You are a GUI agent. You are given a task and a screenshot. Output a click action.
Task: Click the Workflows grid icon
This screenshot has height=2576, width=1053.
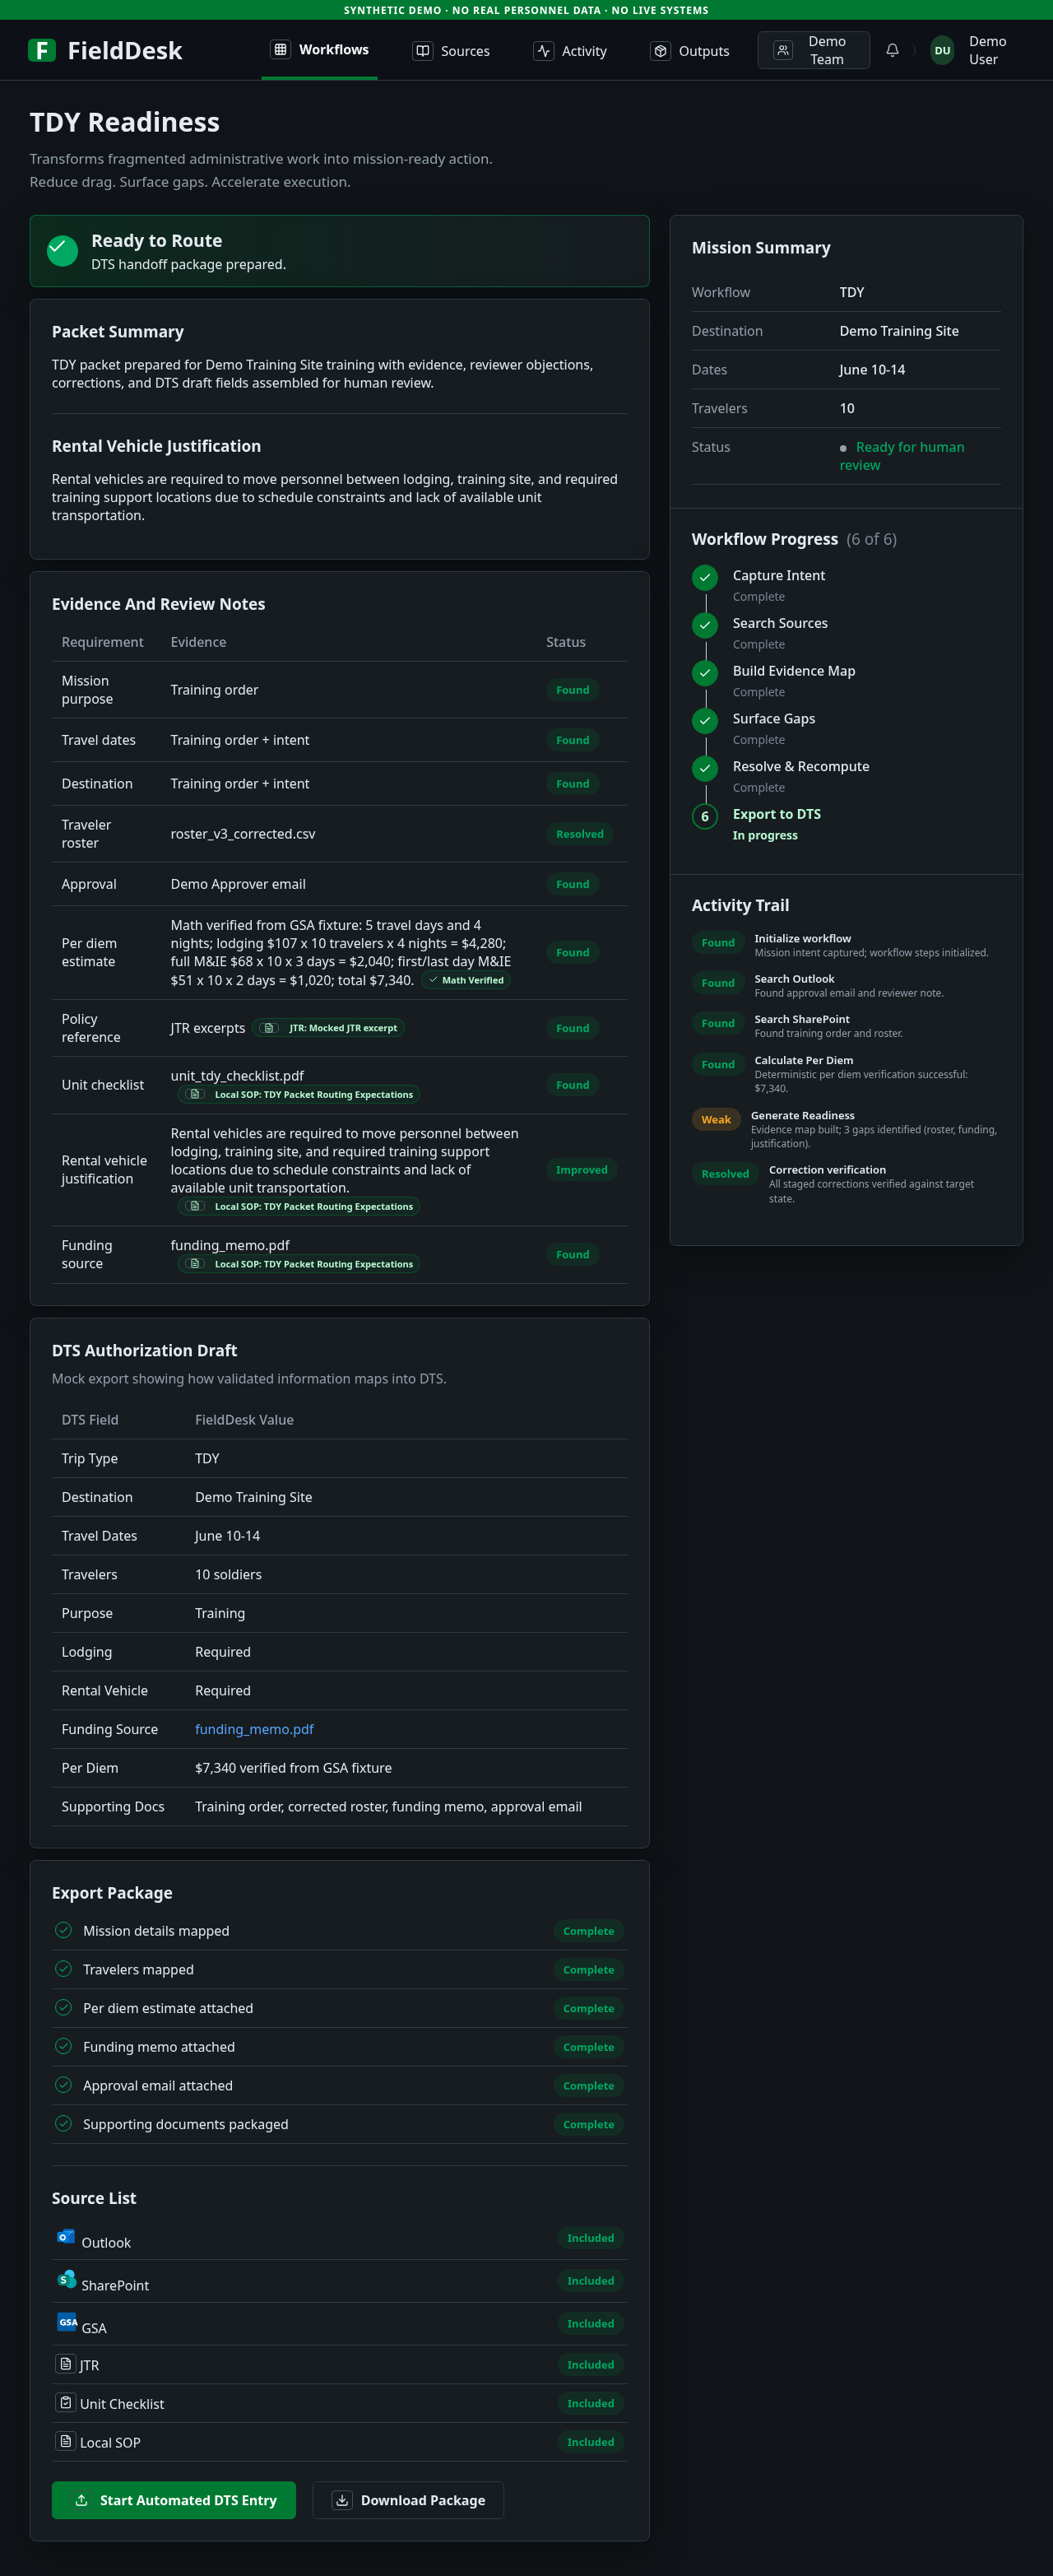281,49
